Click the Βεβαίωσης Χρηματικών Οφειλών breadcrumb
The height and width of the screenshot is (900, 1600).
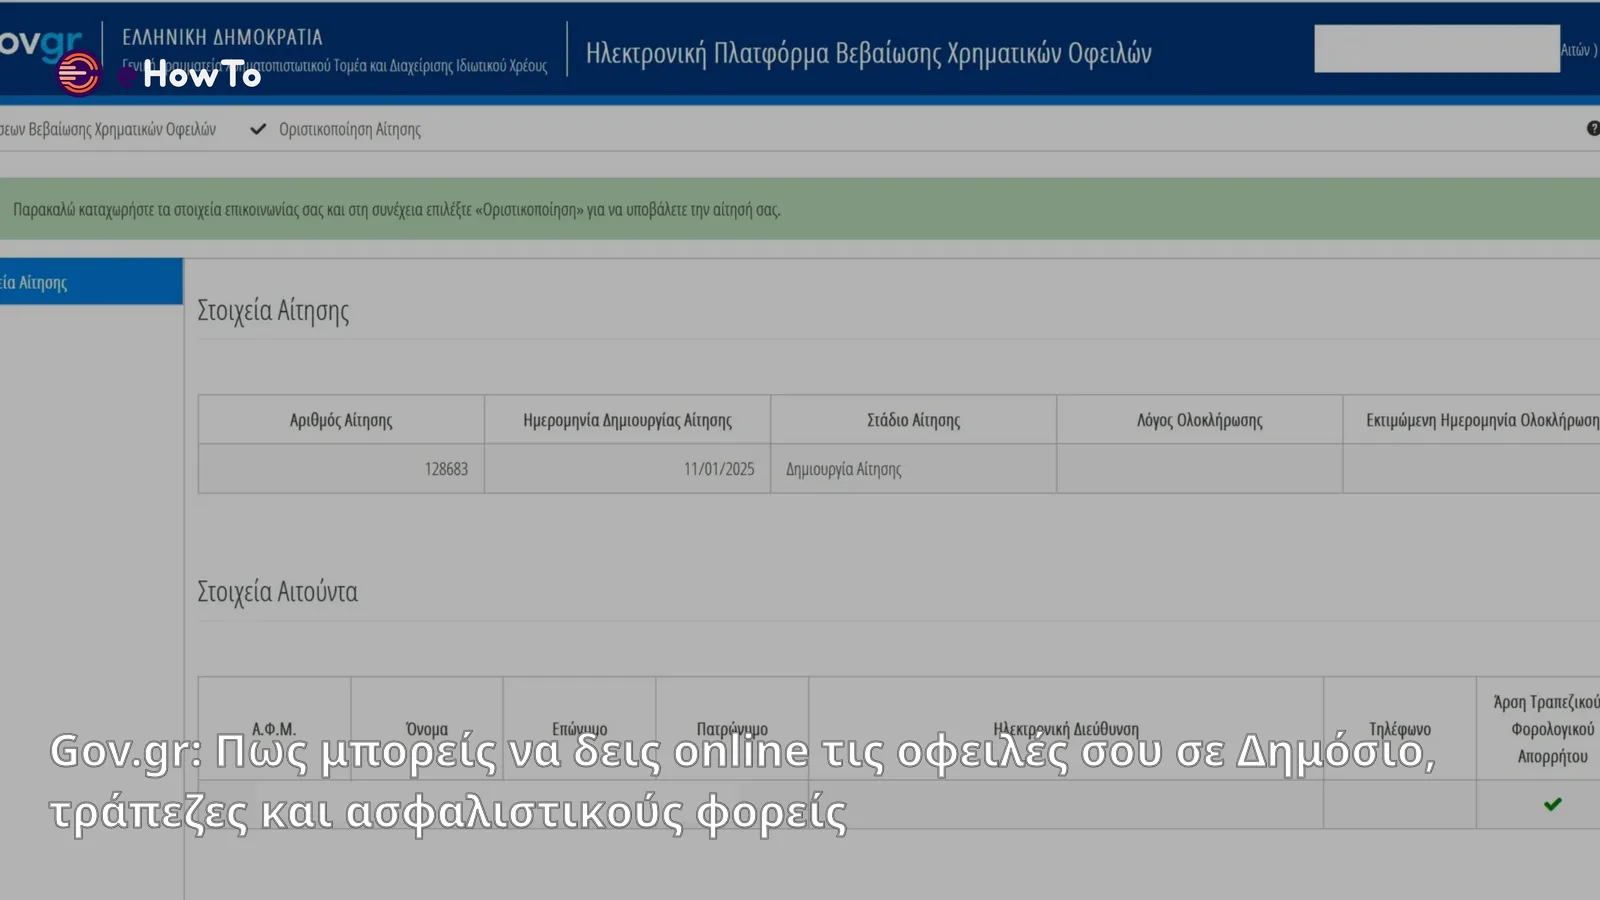pos(110,129)
